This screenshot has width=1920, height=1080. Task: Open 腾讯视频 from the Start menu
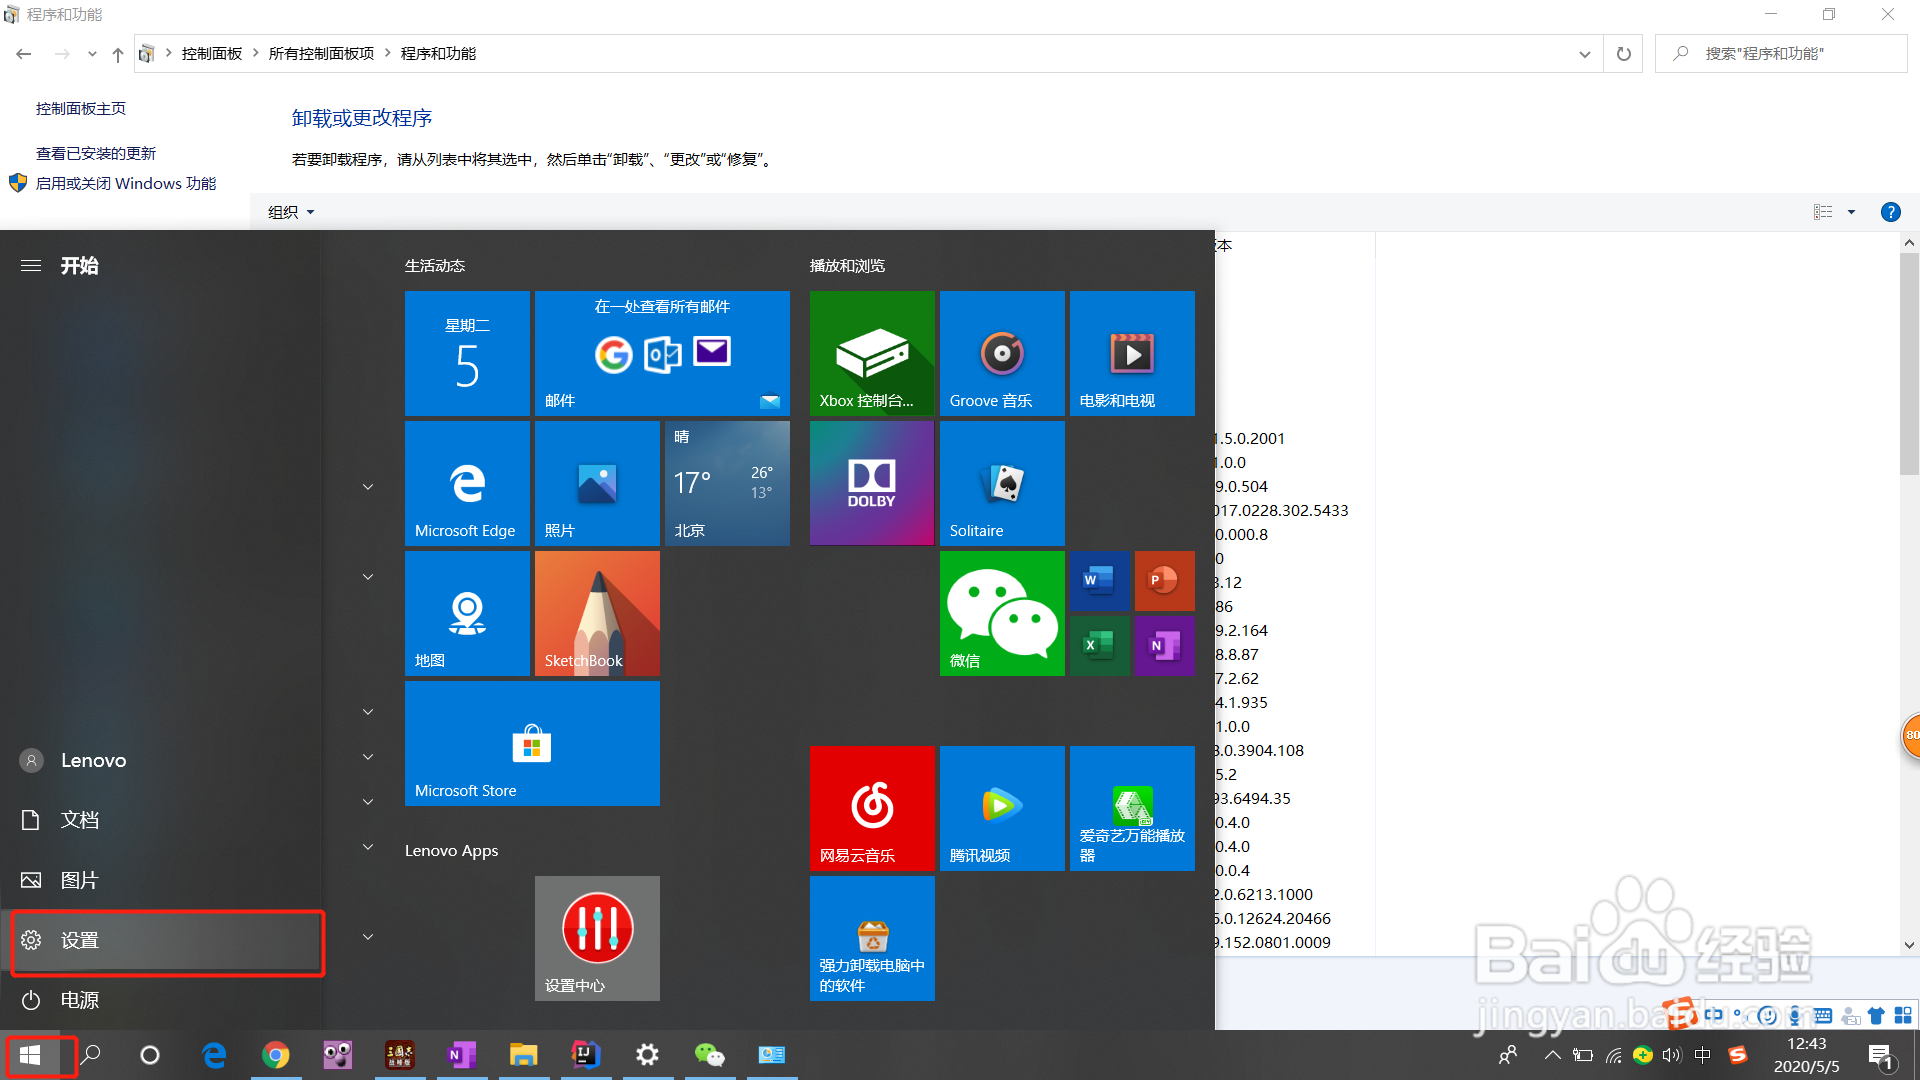1001,808
